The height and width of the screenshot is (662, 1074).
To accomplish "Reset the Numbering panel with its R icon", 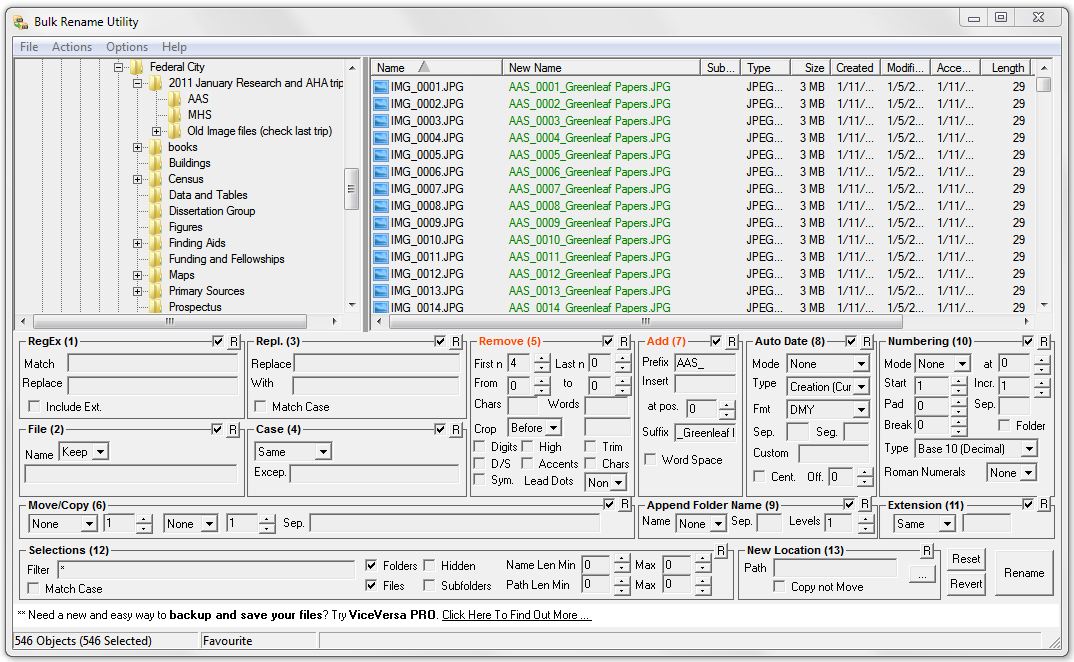I will (x=1044, y=341).
